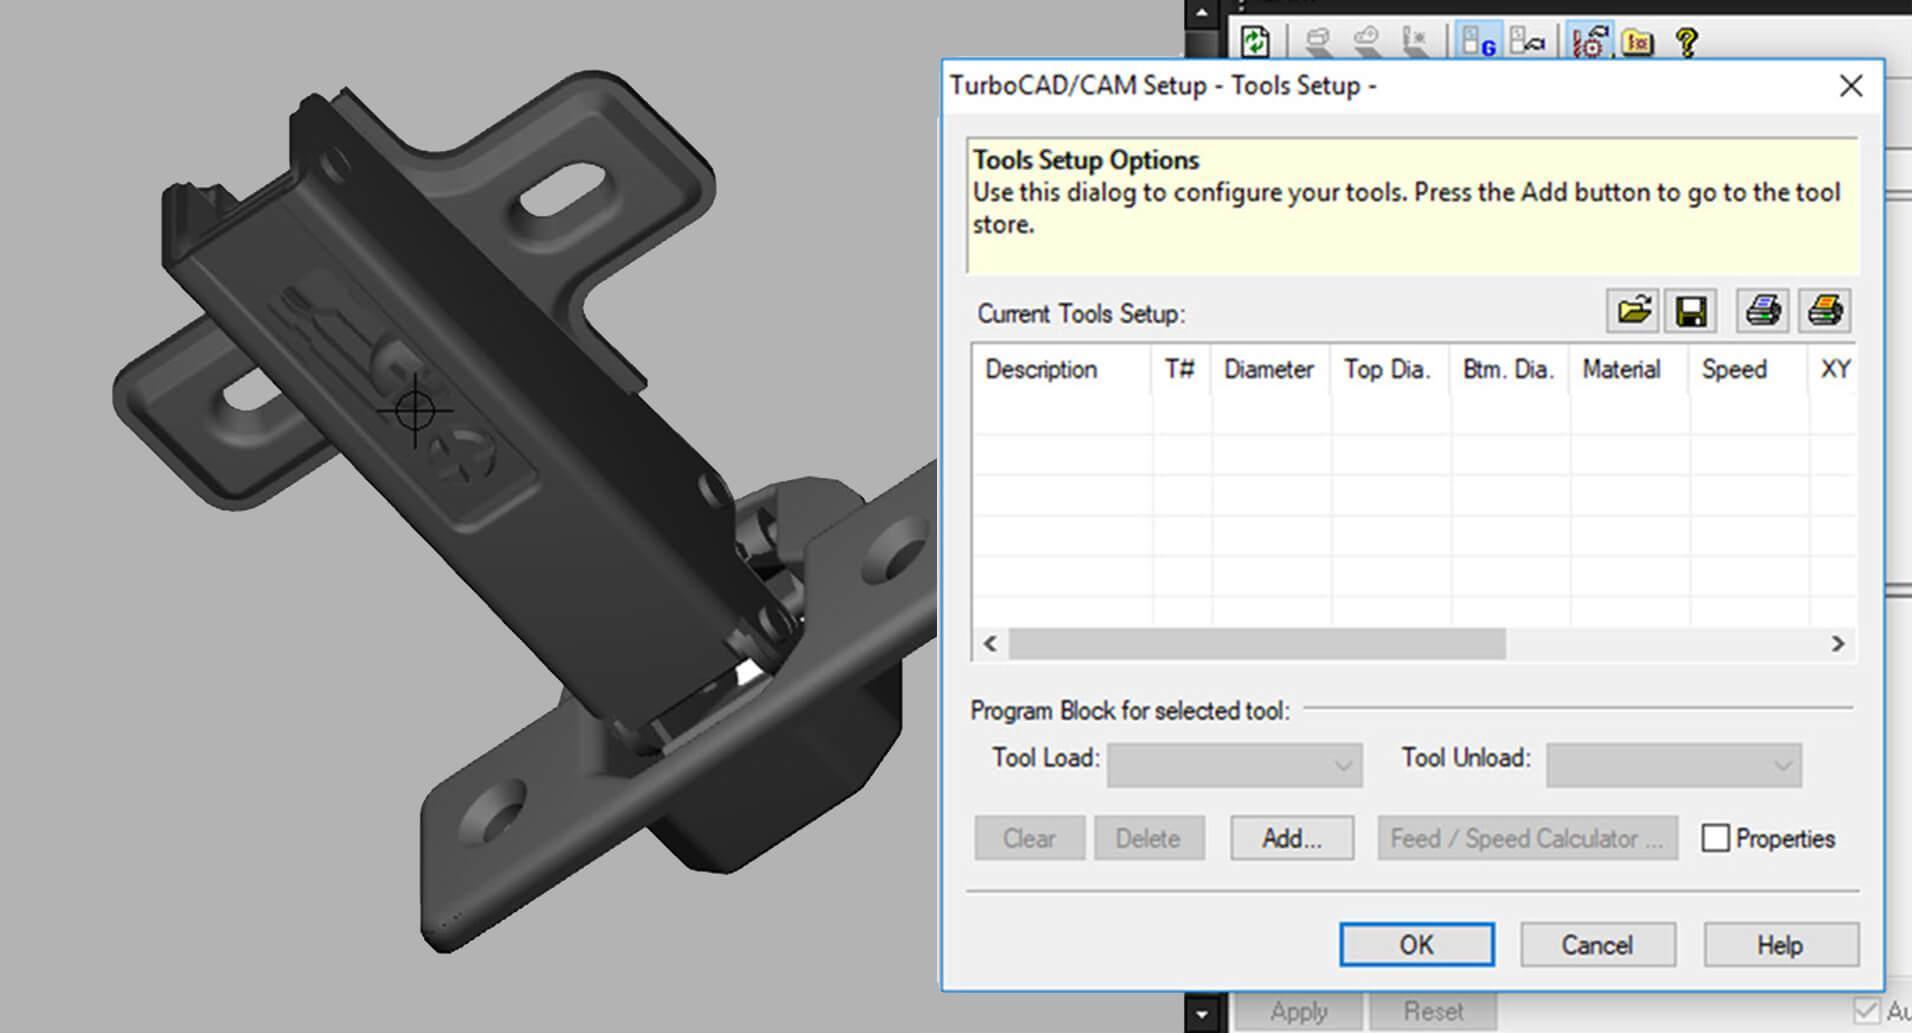Enable the Properties checkbox
Viewport: 1912px width, 1033px height.
pyautogui.click(x=1715, y=838)
